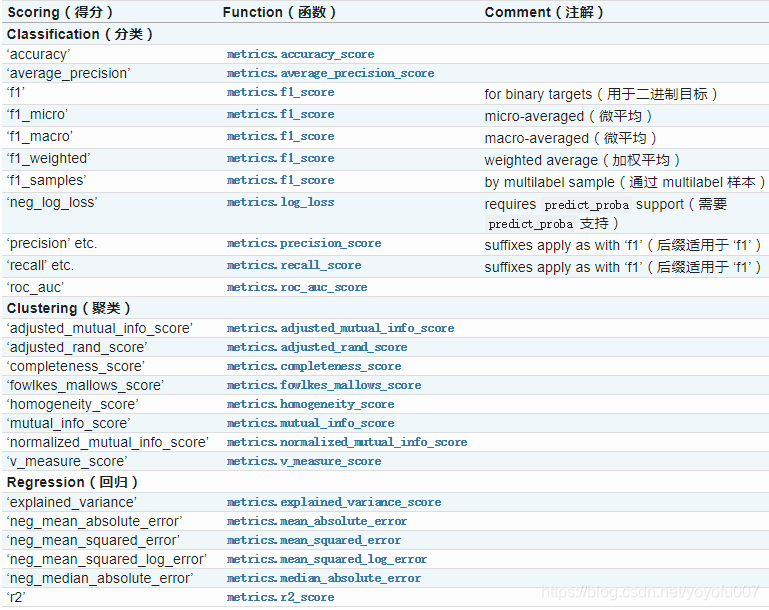Open the metrics.mean_squared_error link

click(313, 540)
